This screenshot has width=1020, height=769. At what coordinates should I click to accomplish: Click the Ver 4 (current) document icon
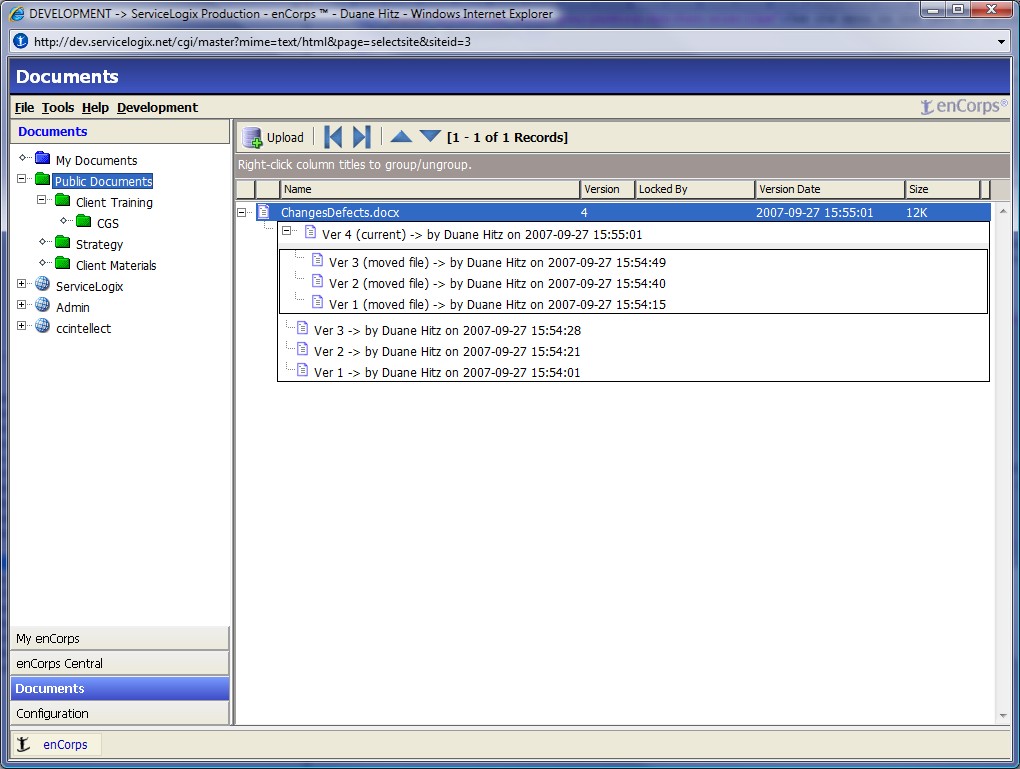[x=310, y=233]
